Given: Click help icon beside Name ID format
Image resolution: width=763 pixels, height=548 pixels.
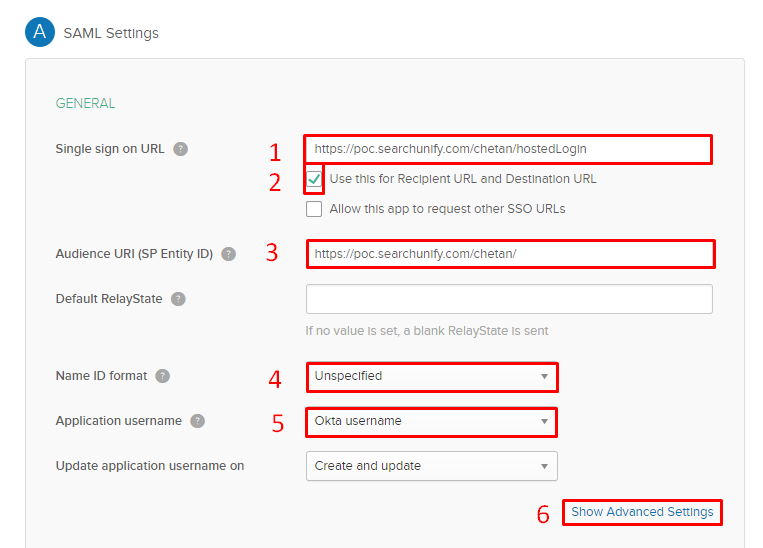Looking at the screenshot, I should pyautogui.click(x=163, y=376).
